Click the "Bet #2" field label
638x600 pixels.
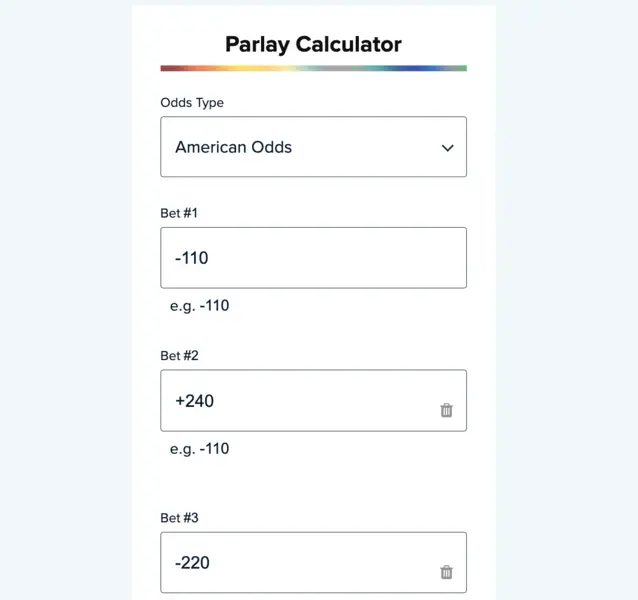pyautogui.click(x=180, y=355)
